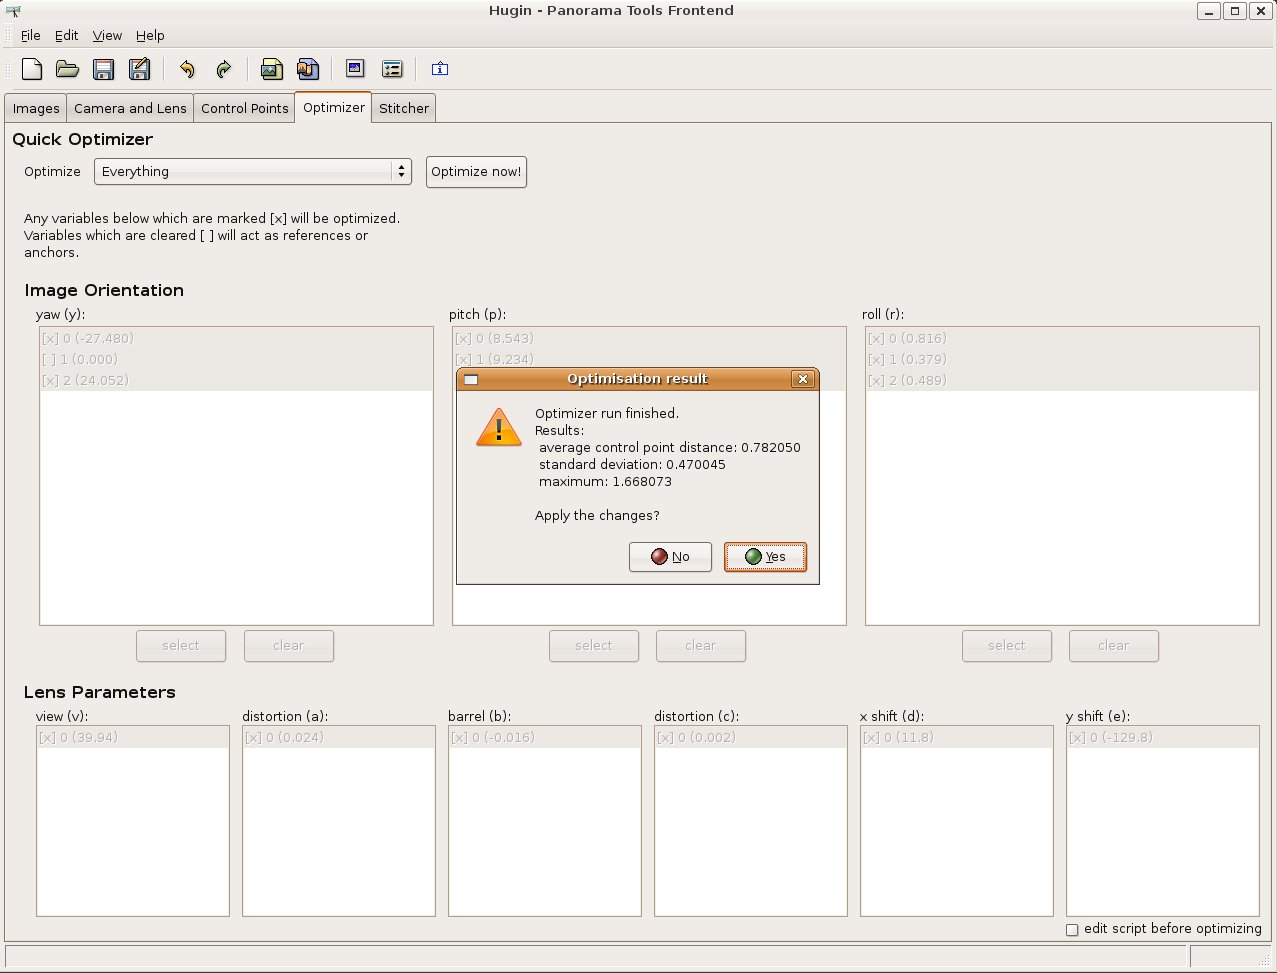Click the average control point distance line

click(x=669, y=448)
